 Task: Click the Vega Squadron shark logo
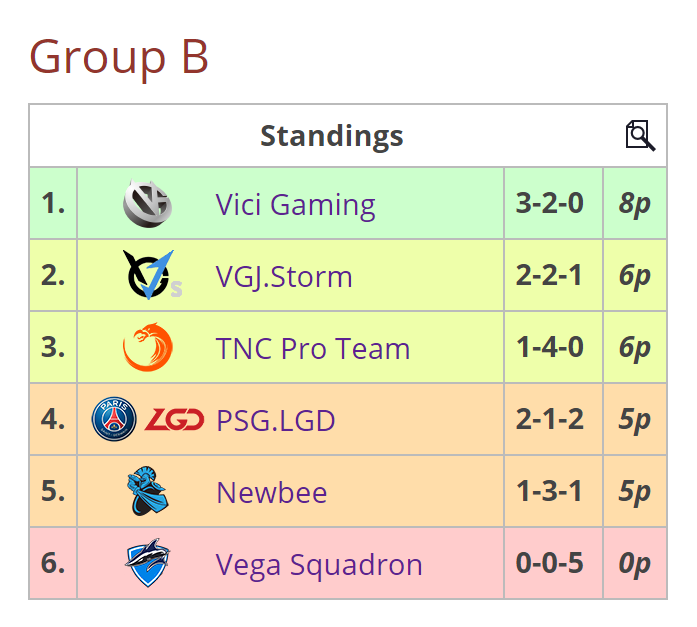tap(147, 564)
